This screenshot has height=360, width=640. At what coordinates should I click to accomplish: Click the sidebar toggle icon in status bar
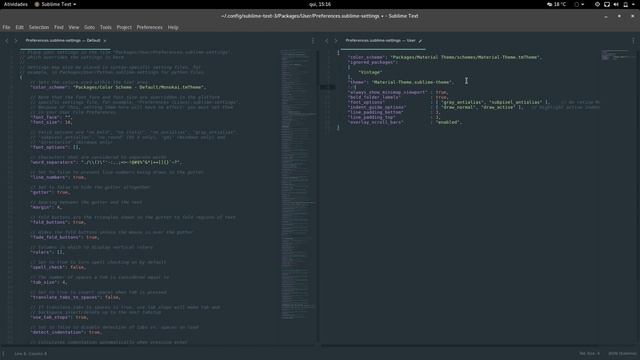[x=4, y=353]
